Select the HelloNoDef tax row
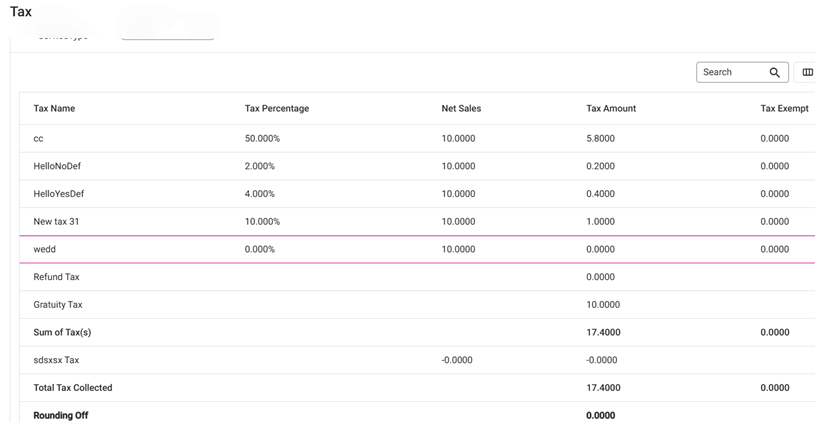Screen dimensions: 815x422 pos(57,167)
